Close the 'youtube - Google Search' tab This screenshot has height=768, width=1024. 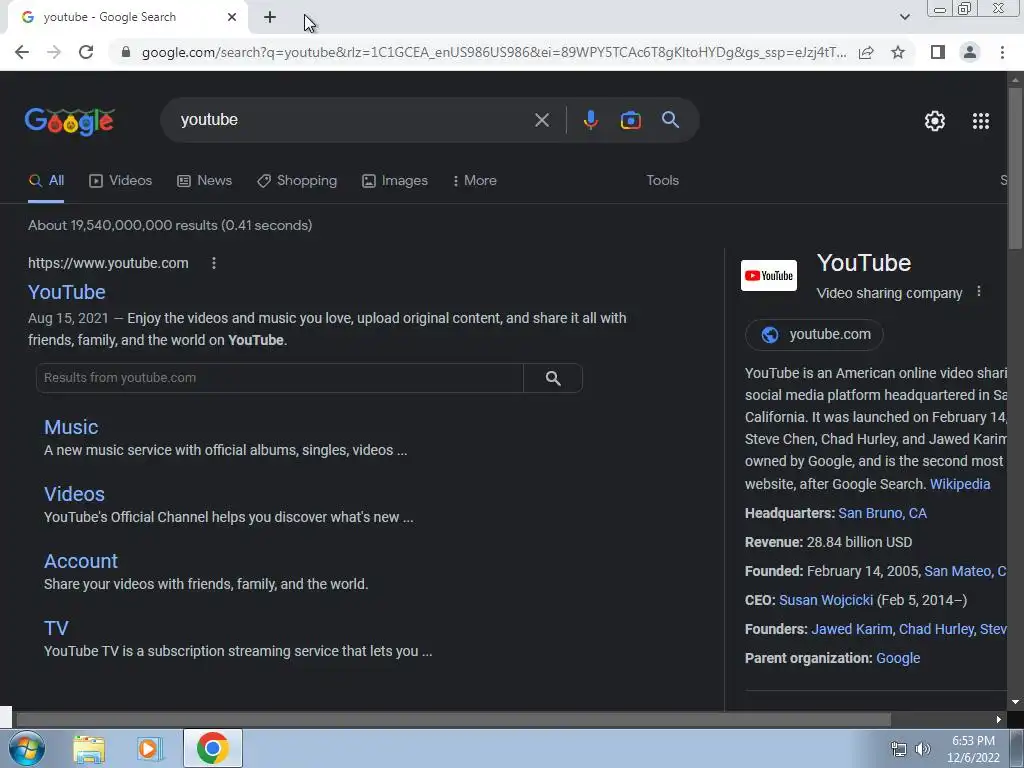pyautogui.click(x=232, y=17)
